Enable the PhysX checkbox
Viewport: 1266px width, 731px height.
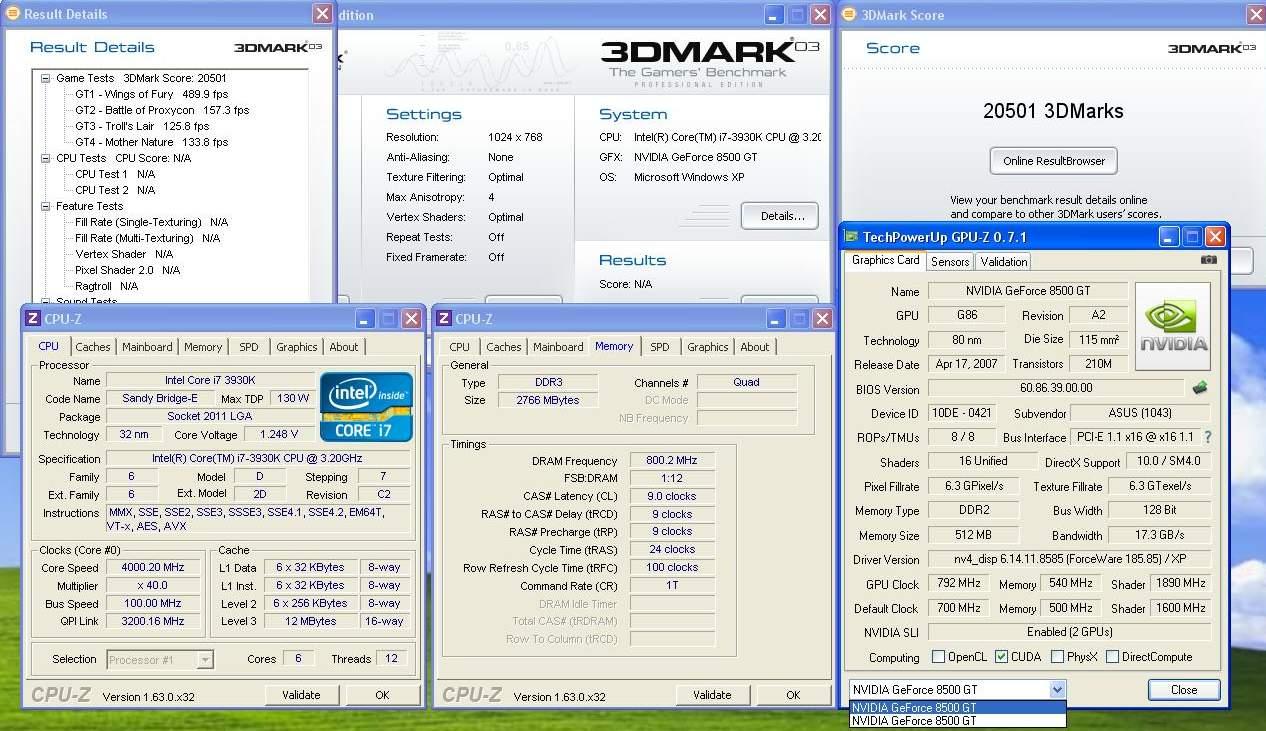(x=1058, y=657)
